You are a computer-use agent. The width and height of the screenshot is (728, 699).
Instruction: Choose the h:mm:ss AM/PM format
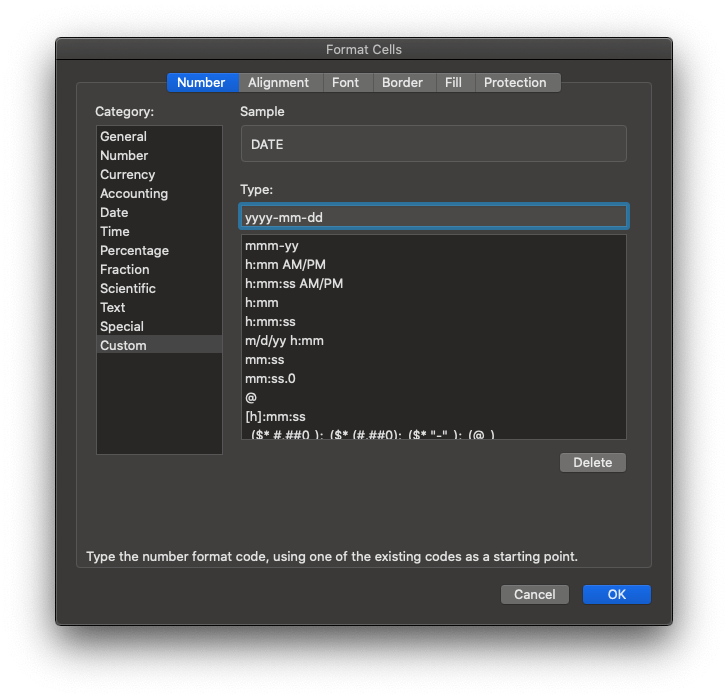(294, 284)
